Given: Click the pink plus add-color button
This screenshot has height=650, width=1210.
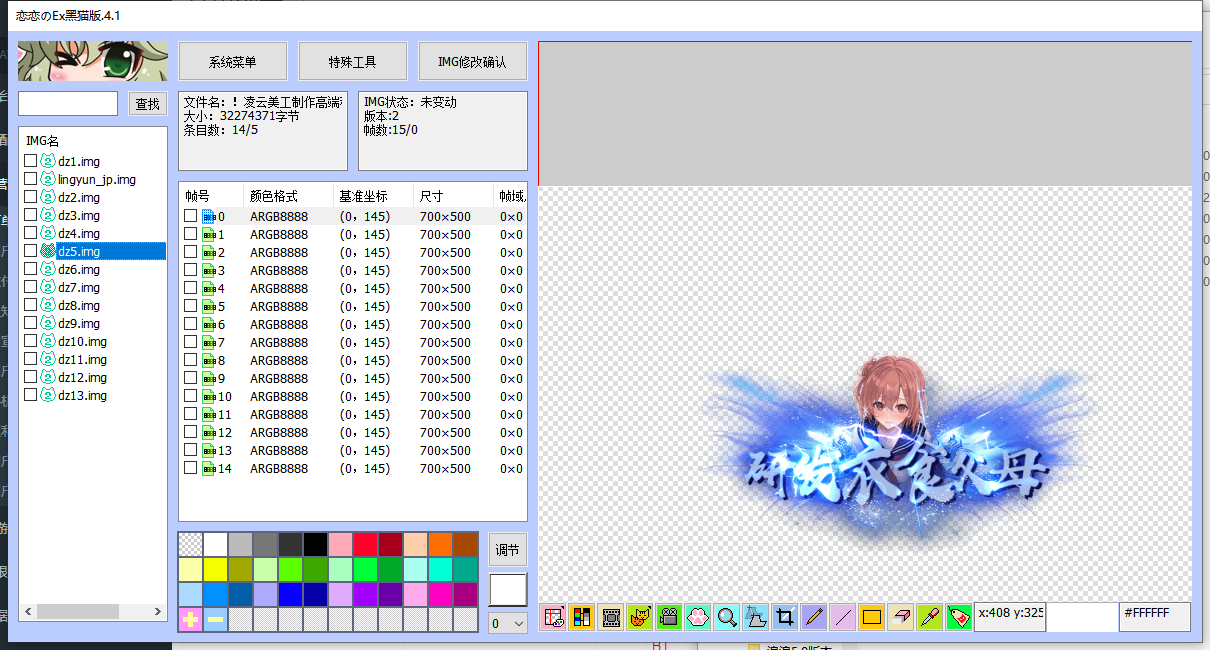Looking at the screenshot, I should (x=190, y=620).
